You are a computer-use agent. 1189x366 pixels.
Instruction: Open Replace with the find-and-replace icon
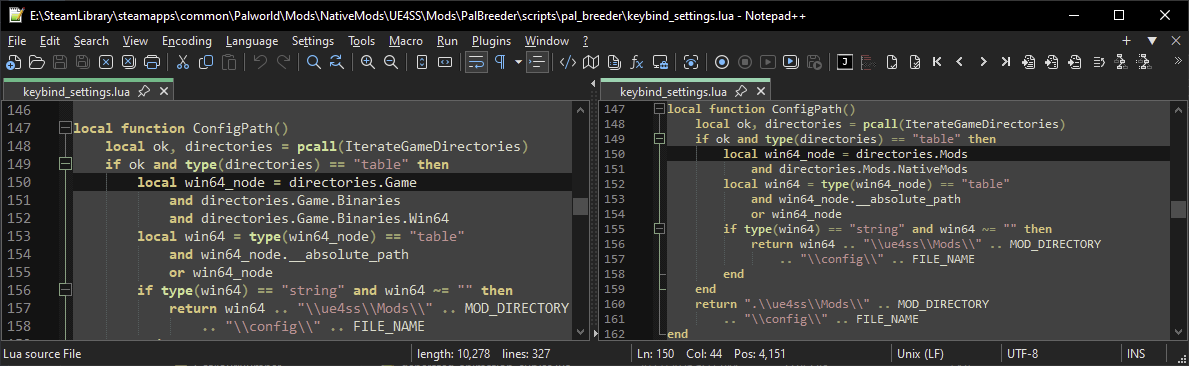(337, 62)
